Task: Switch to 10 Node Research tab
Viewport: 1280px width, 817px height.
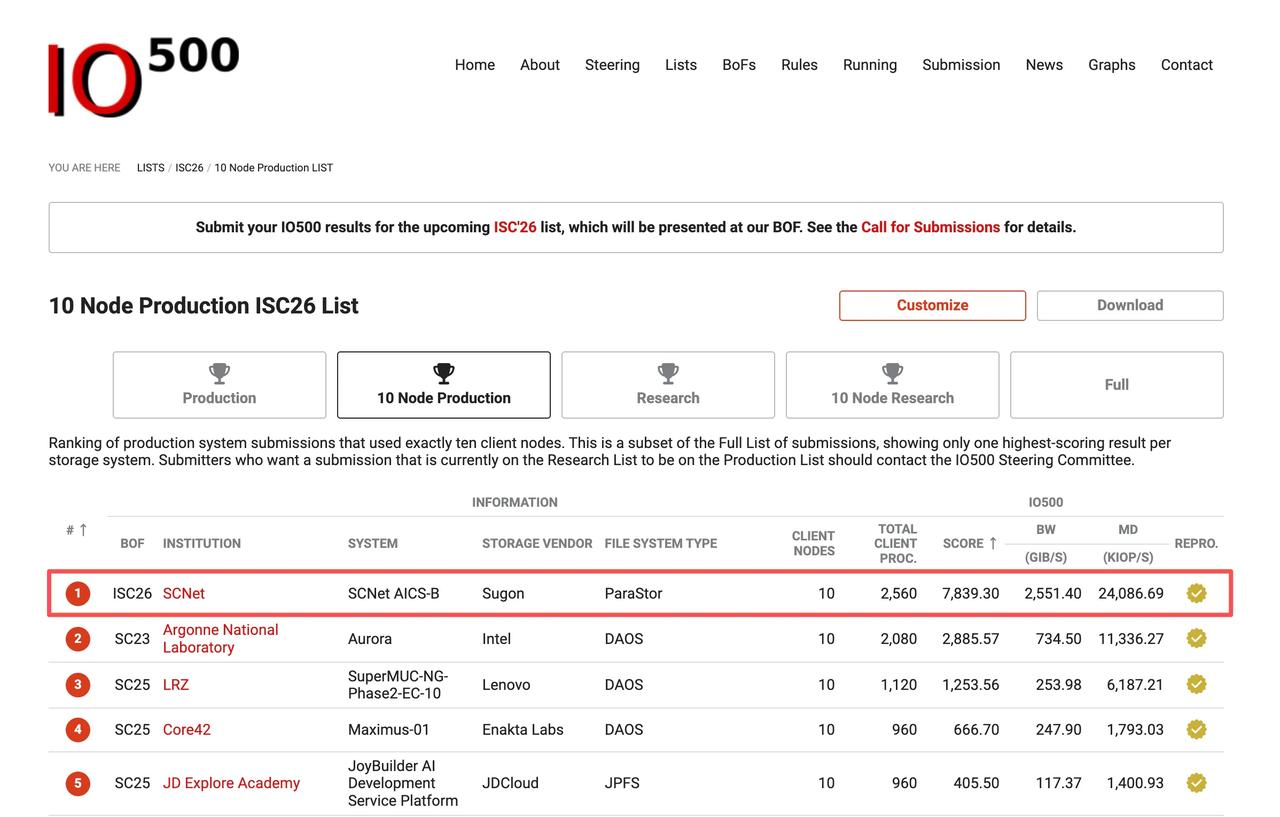Action: [x=892, y=385]
